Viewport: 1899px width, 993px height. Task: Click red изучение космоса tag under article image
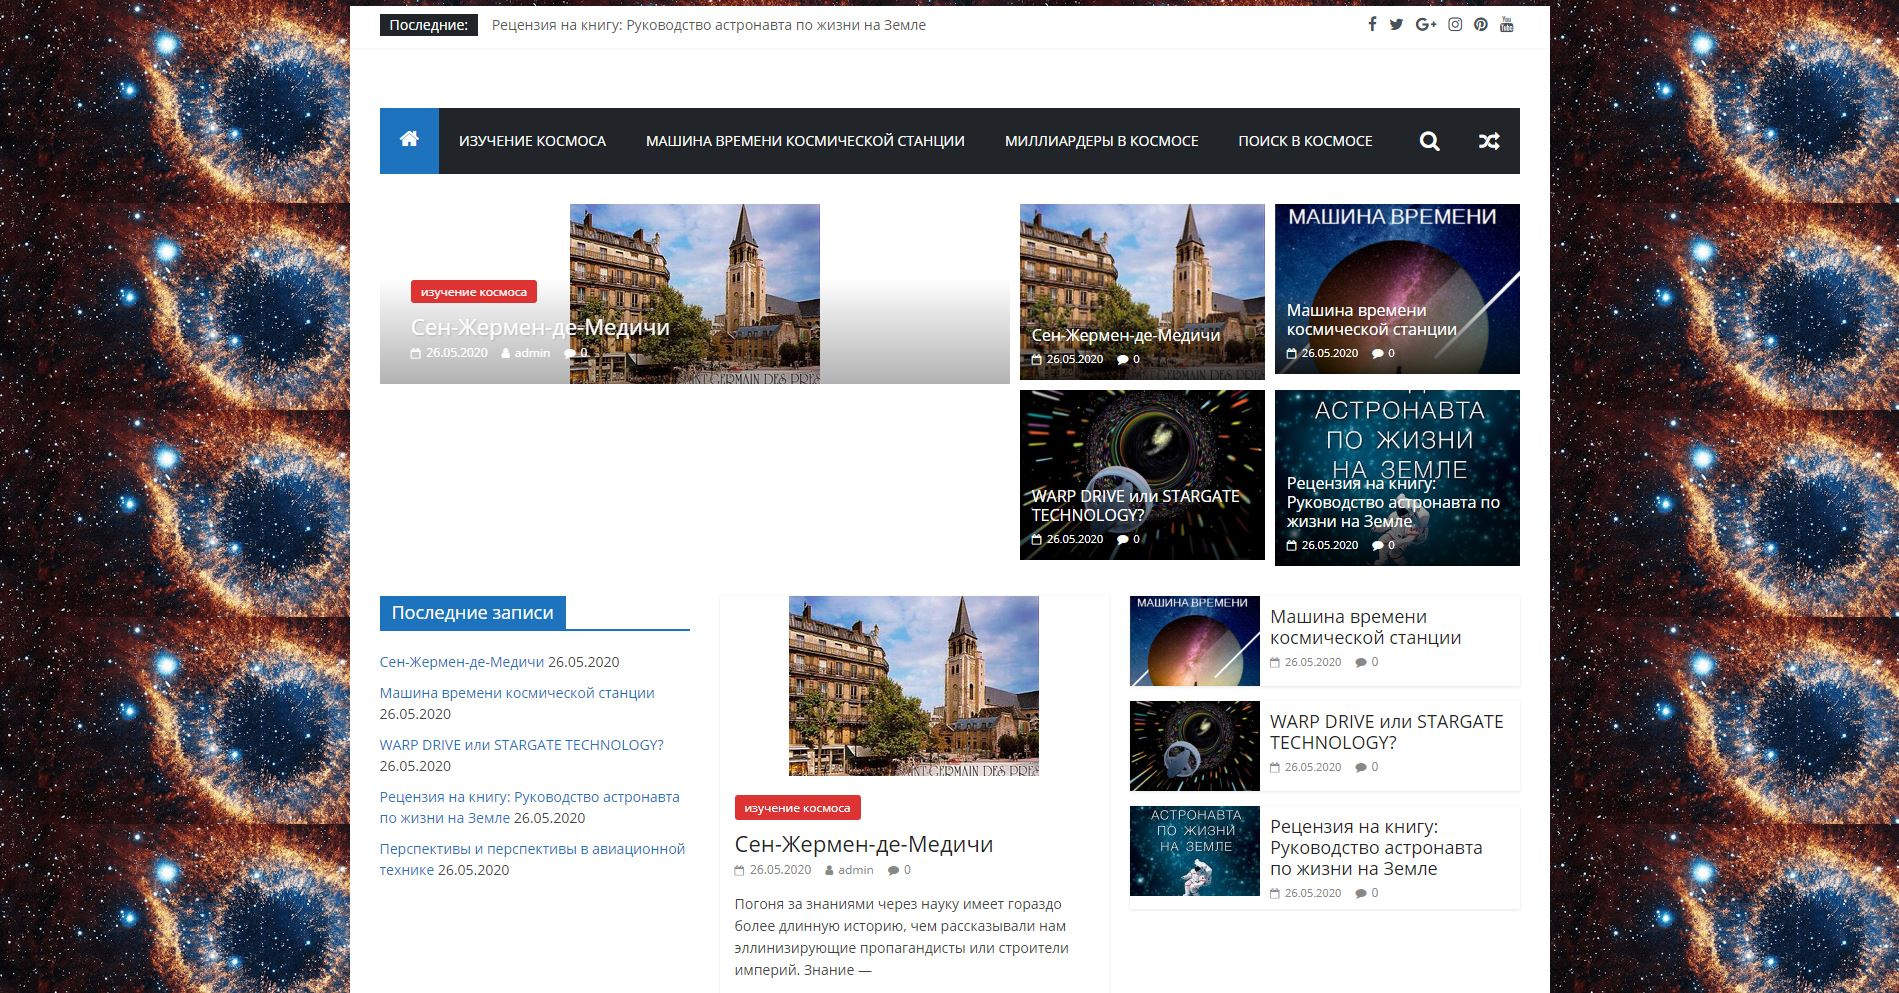pyautogui.click(x=797, y=808)
